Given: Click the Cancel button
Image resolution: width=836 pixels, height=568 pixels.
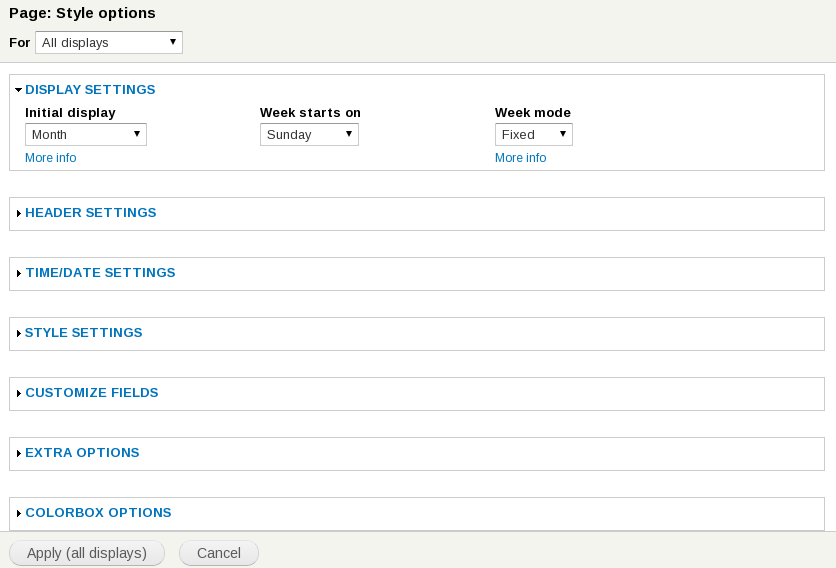Looking at the screenshot, I should click(x=219, y=553).
